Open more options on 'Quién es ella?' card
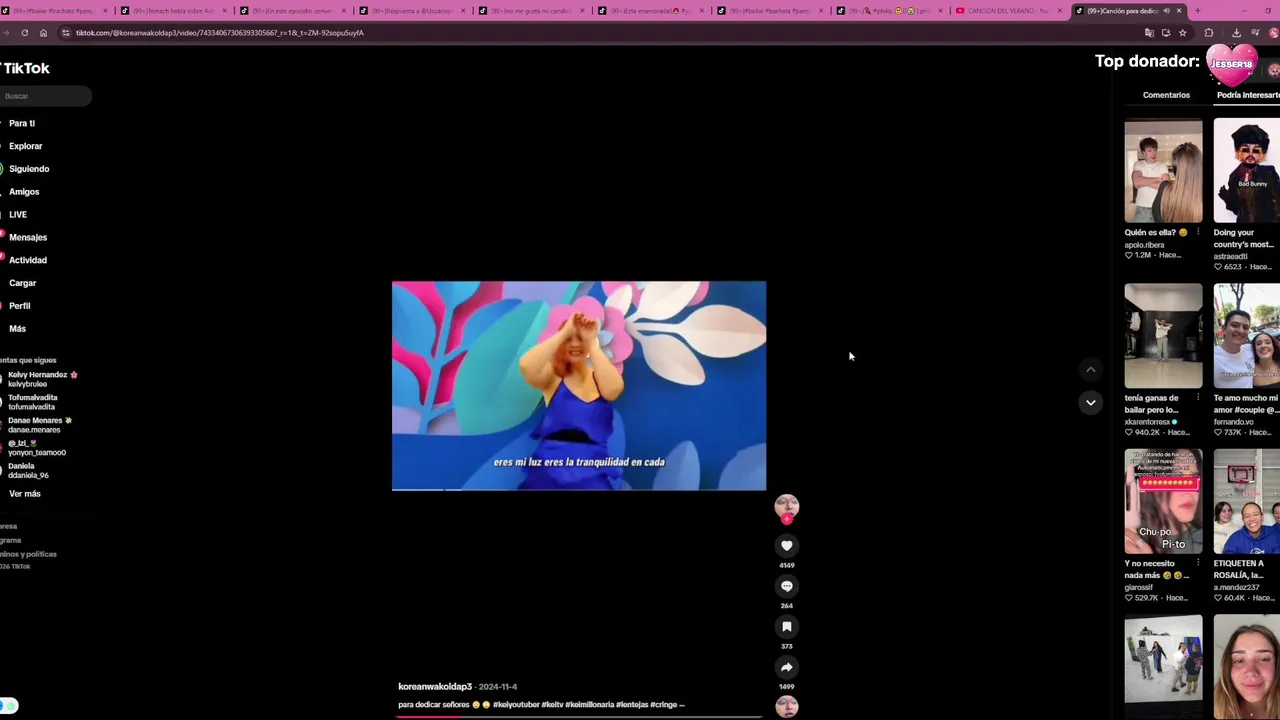This screenshot has width=1280, height=720. (x=1197, y=232)
